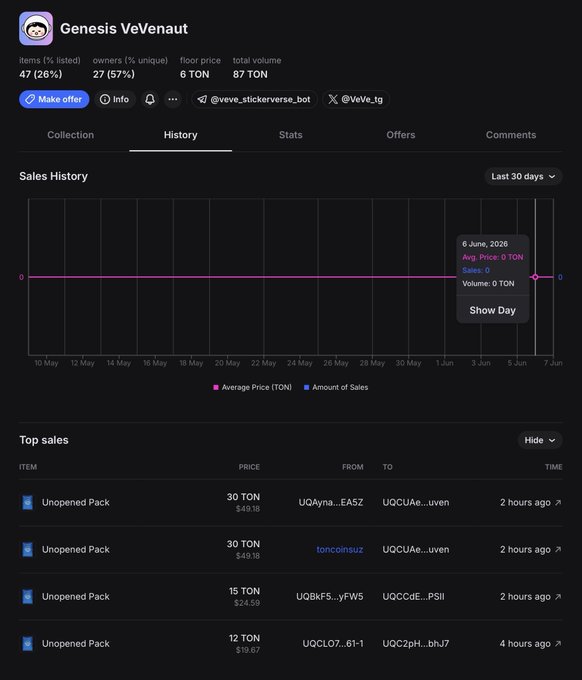Open seller address UQAyna...EA5Z

pyautogui.click(x=331, y=503)
